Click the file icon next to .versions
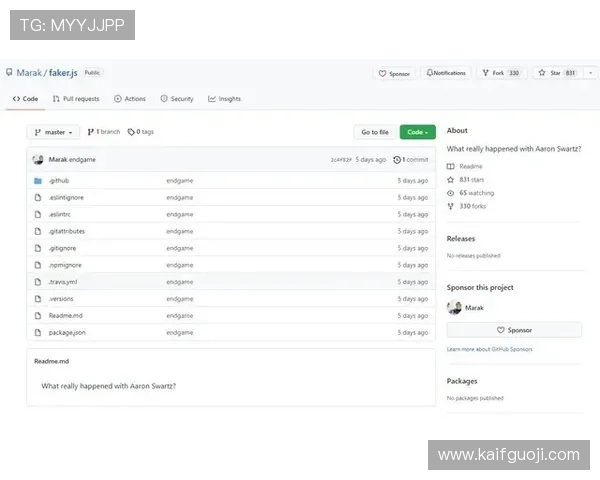This screenshot has width=600, height=480. pos(38,299)
